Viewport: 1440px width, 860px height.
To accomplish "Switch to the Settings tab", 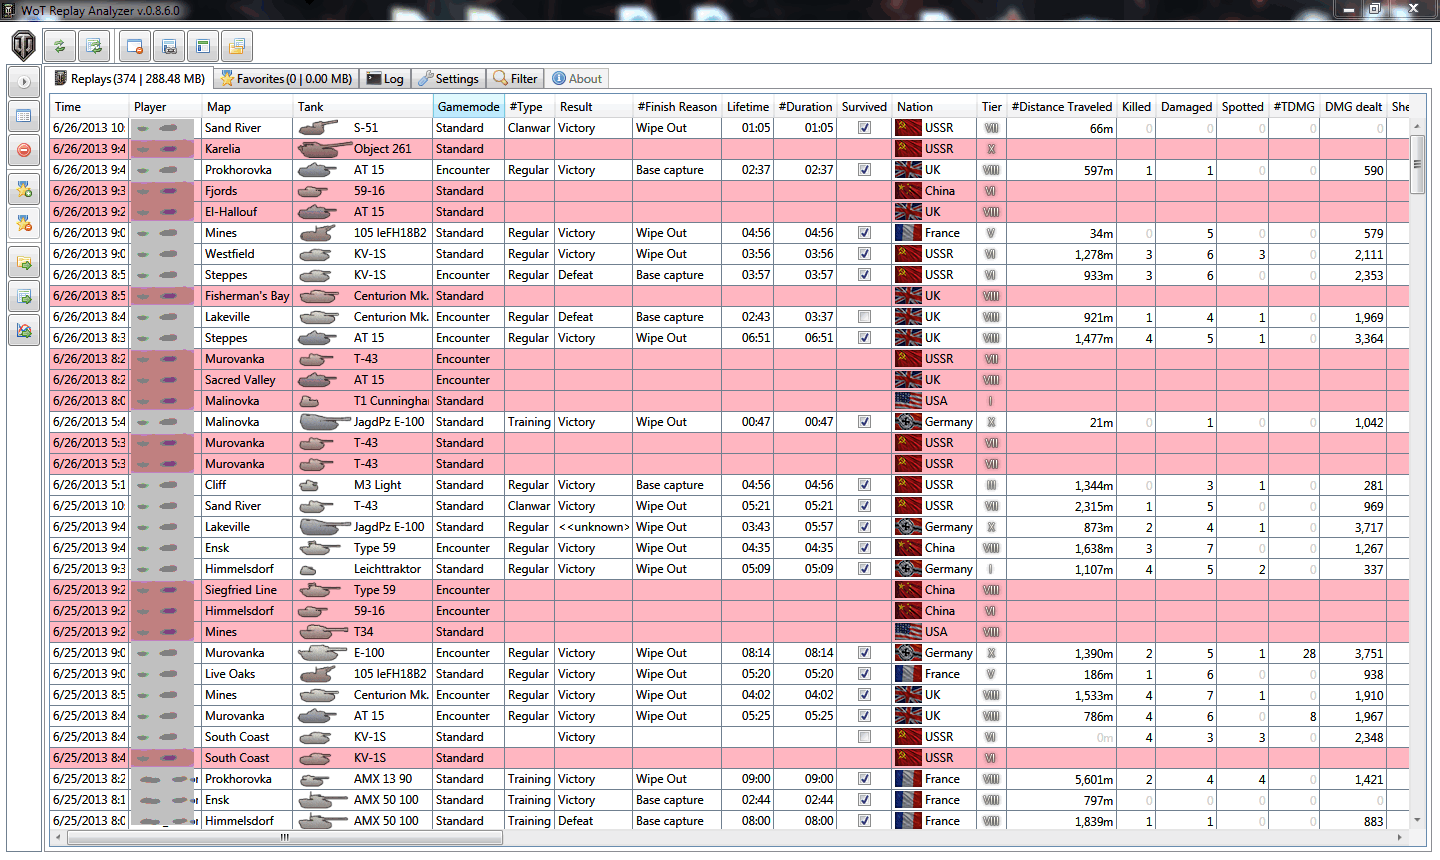I will (448, 79).
